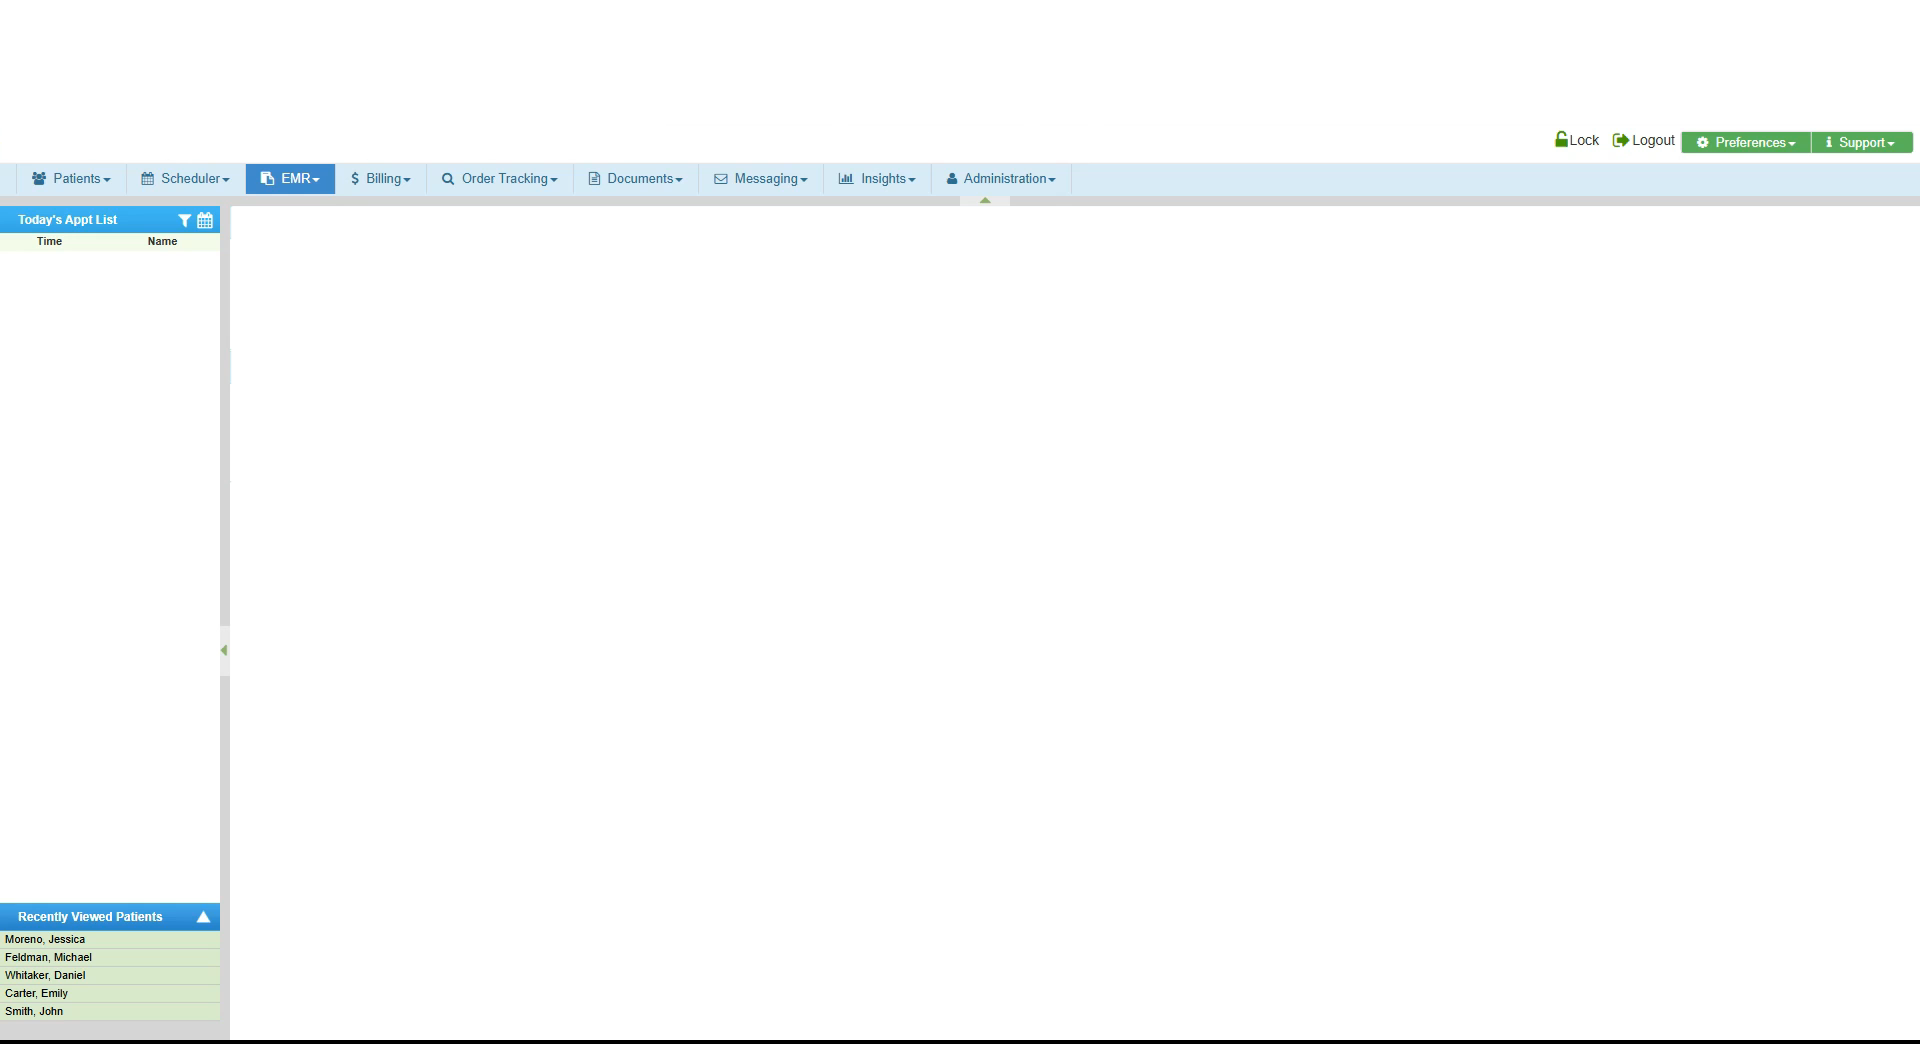Open recent patient Whitaker, Daniel
This screenshot has width=1920, height=1044.
110,976
